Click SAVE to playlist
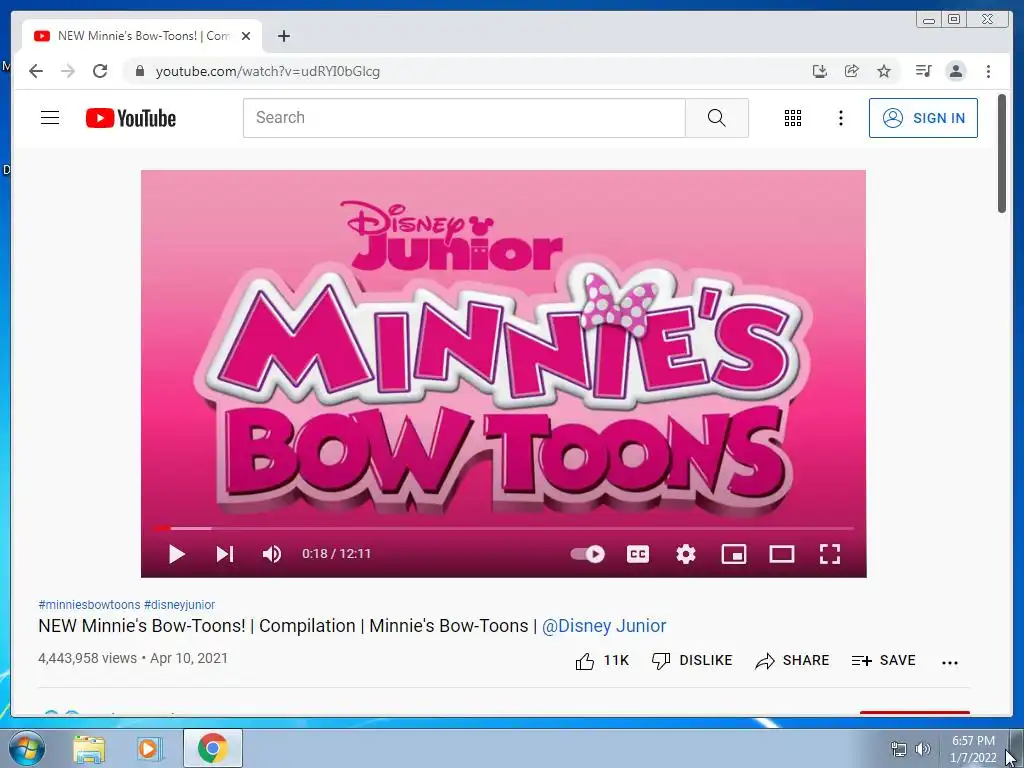 884,661
